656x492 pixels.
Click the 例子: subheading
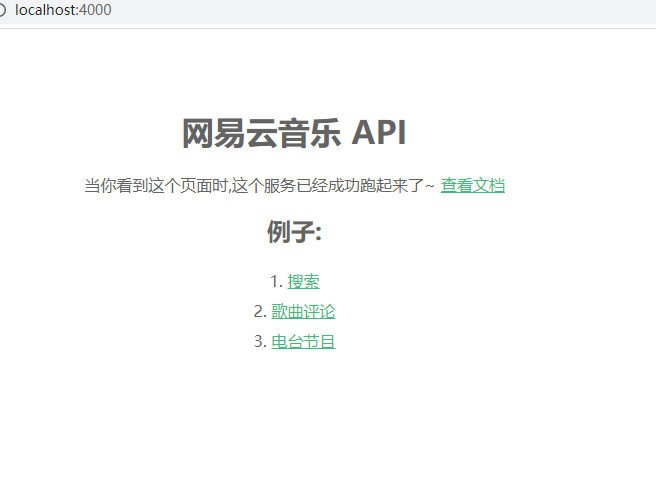pyautogui.click(x=295, y=231)
